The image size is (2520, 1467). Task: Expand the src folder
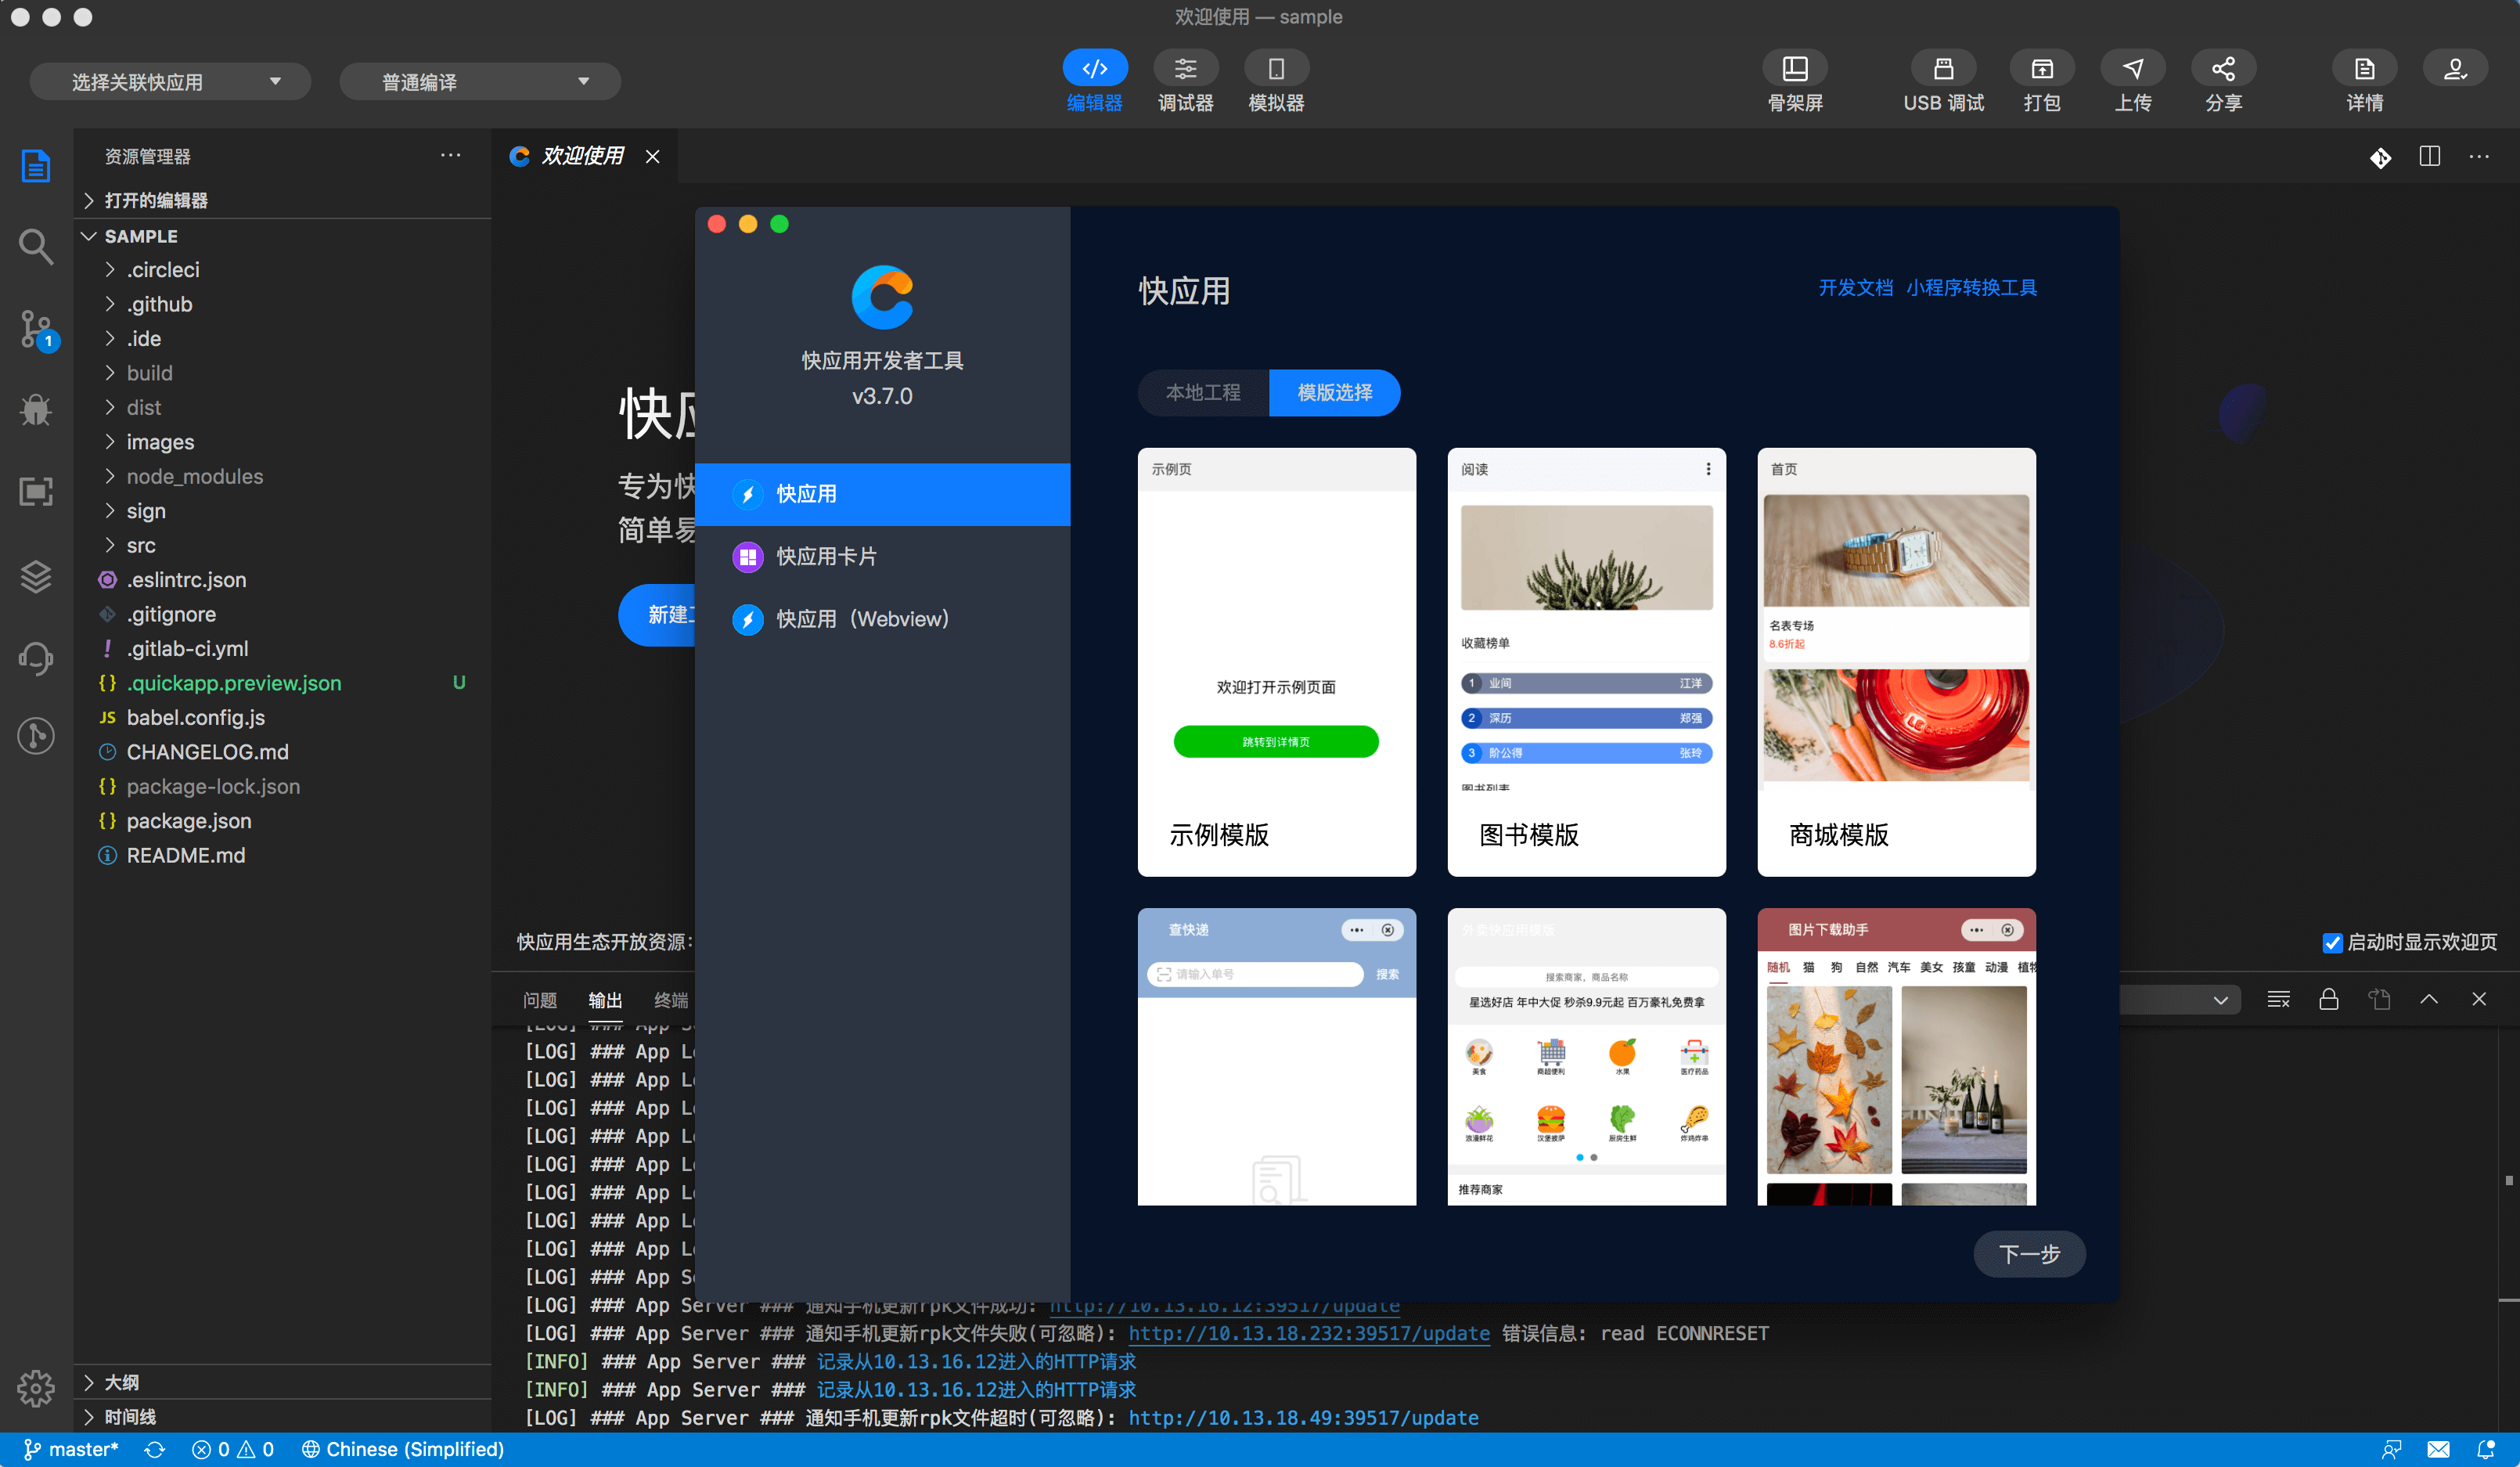point(142,545)
